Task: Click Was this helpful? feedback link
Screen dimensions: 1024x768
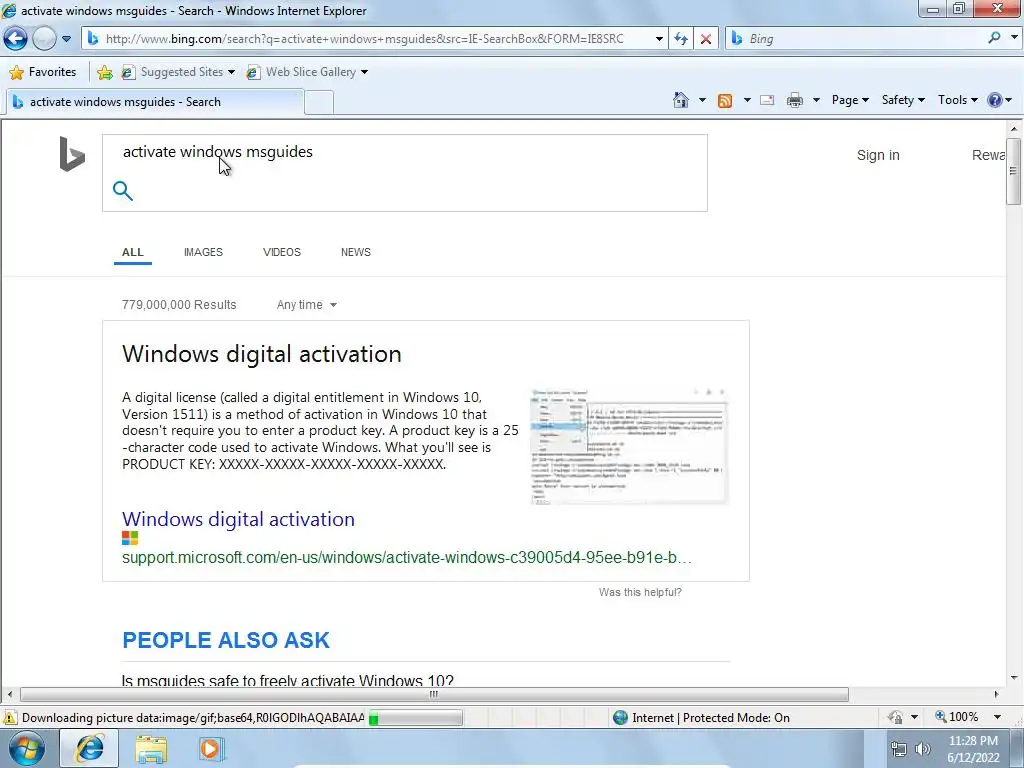Action: pos(640,592)
